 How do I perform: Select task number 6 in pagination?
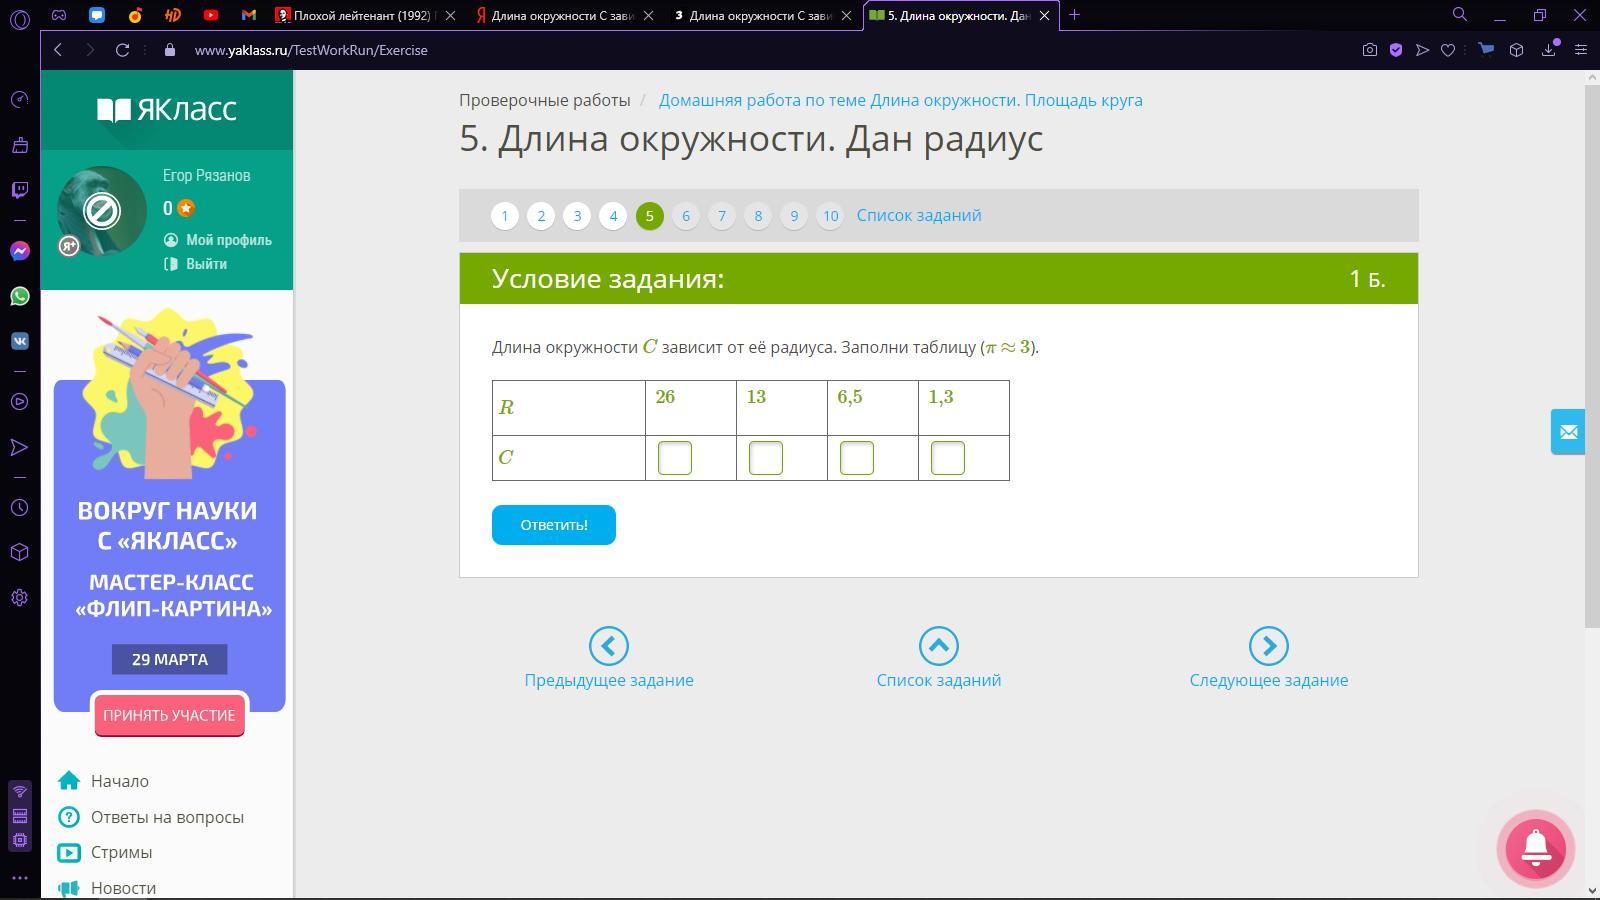pos(685,216)
